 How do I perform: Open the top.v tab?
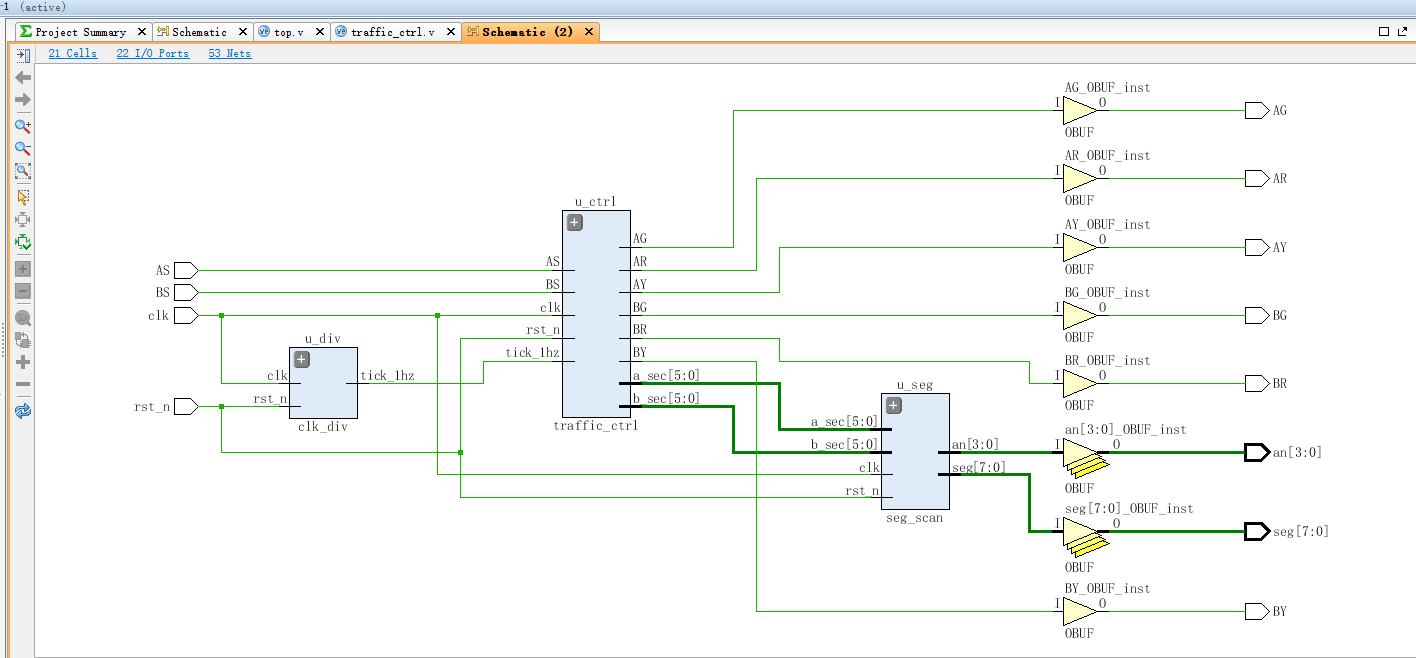[289, 32]
